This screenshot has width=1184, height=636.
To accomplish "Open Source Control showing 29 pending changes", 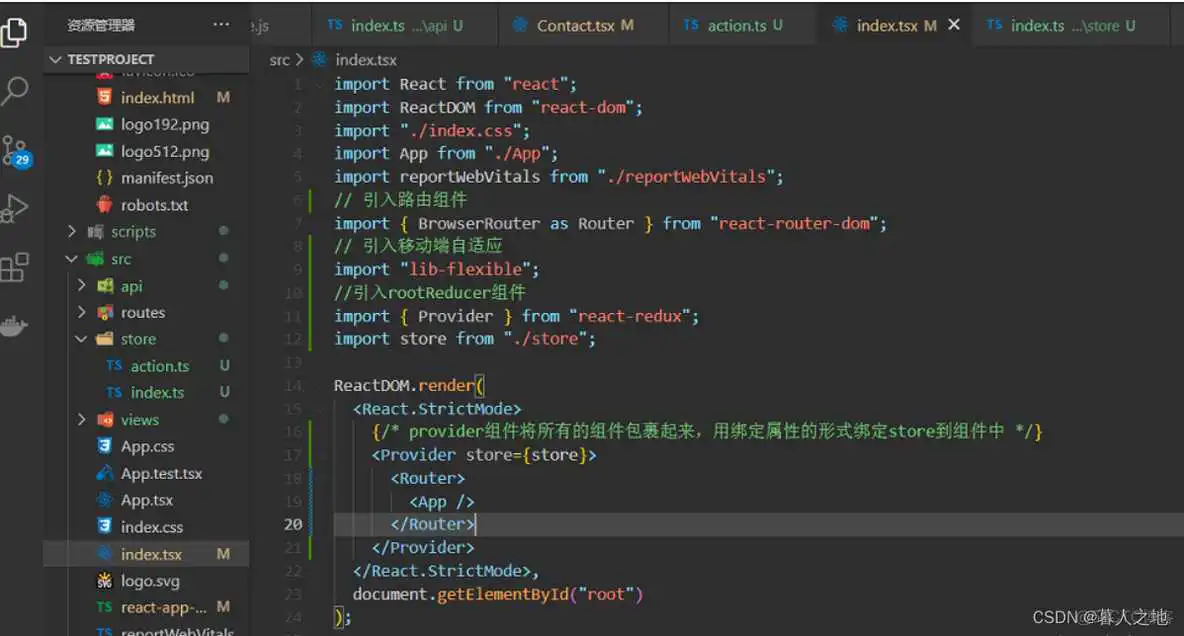I will (15, 150).
